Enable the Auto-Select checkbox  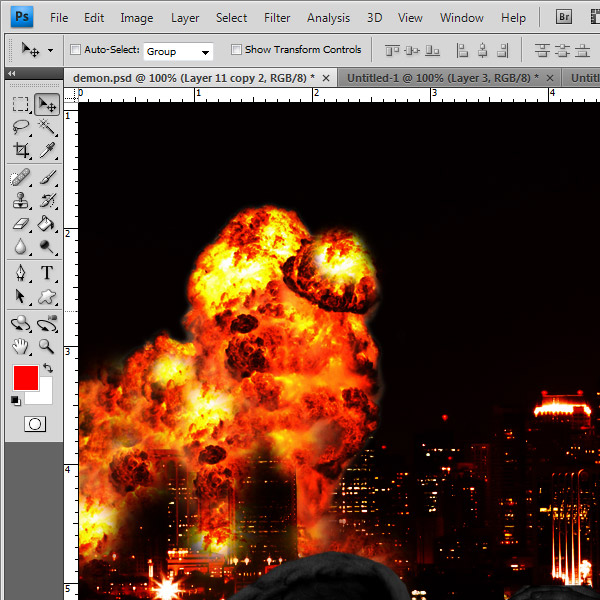pos(75,49)
